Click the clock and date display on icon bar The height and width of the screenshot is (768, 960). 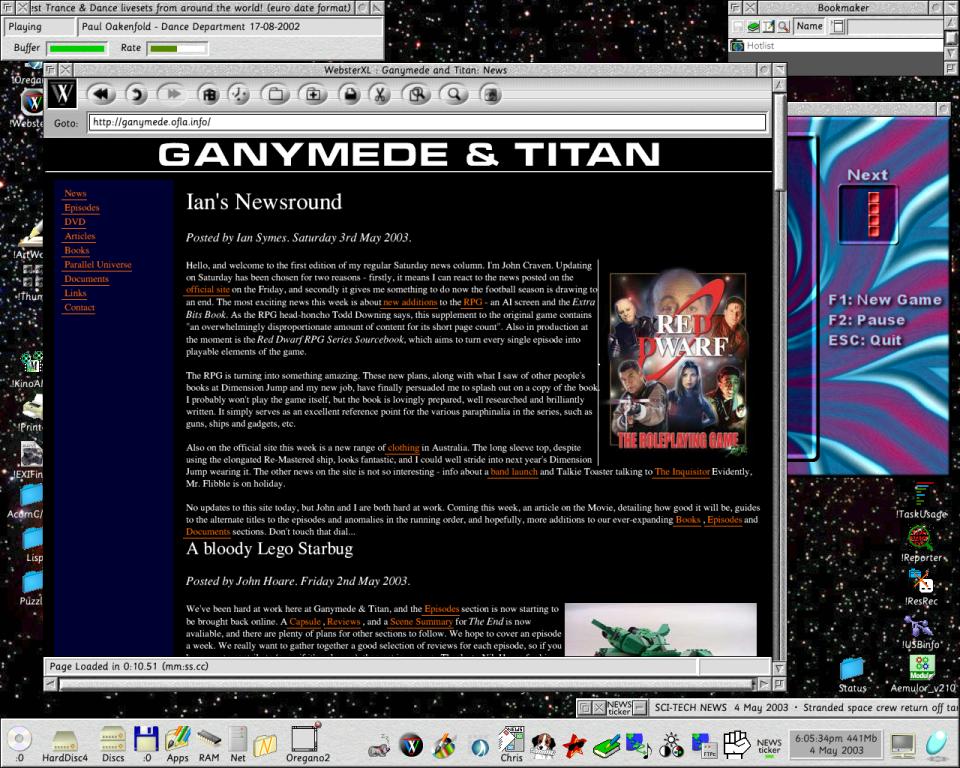pos(836,745)
